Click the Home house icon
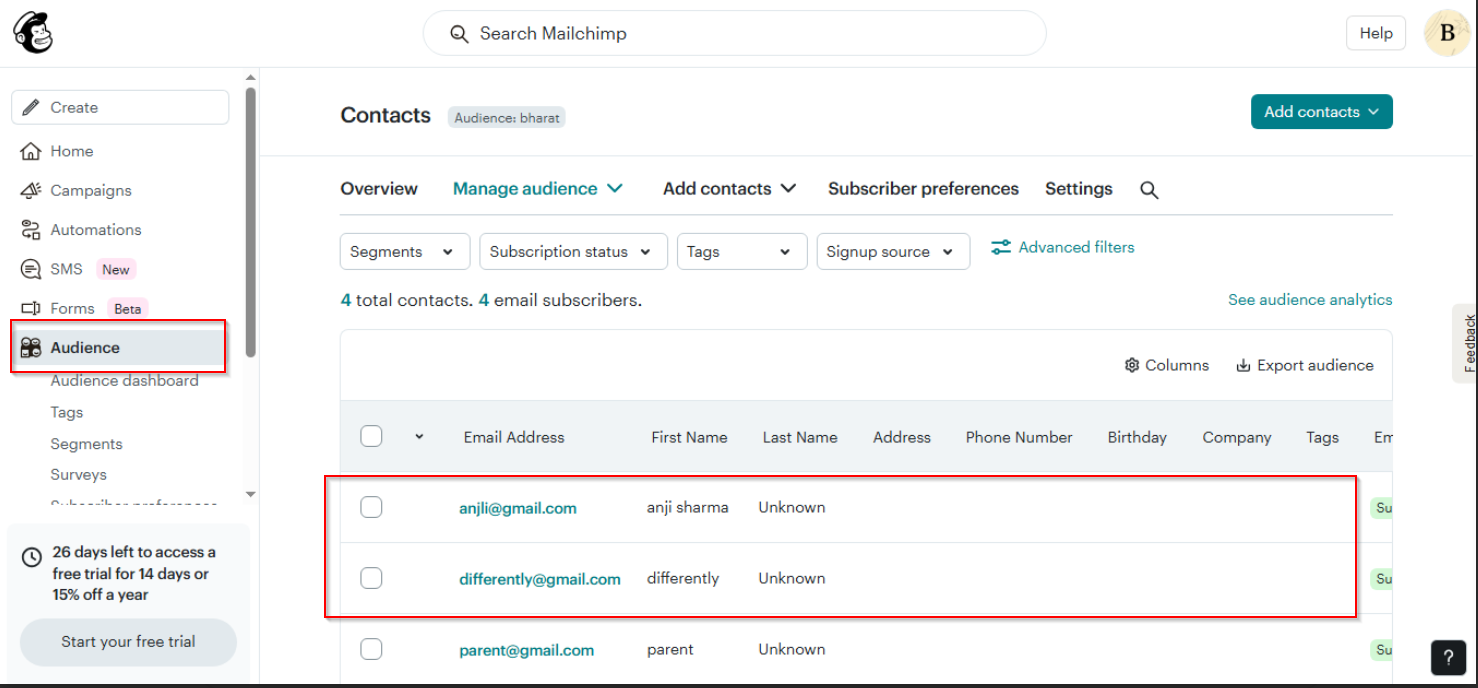The width and height of the screenshot is (1478, 688). point(31,151)
